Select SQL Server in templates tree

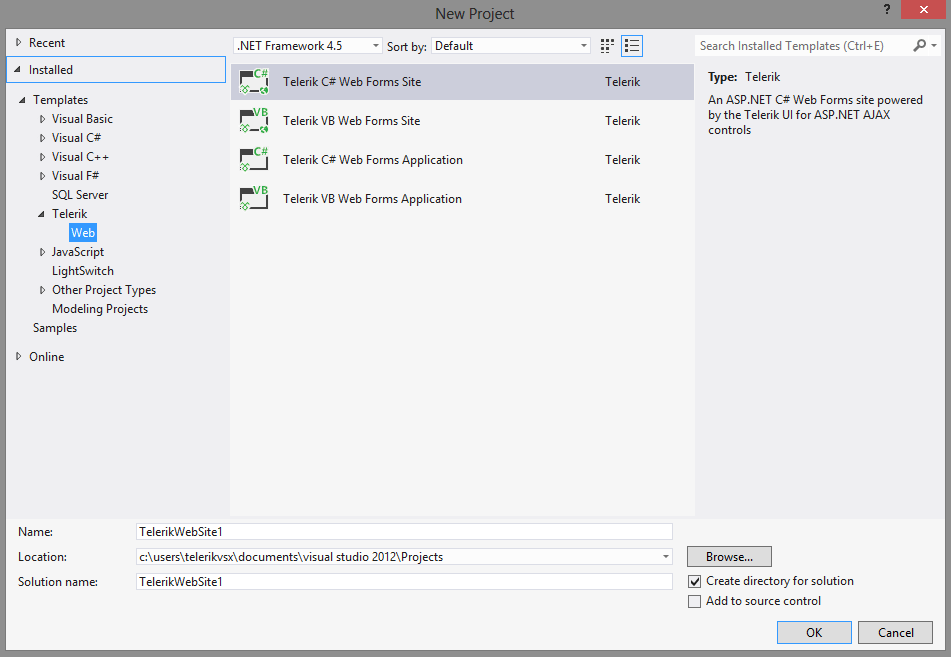tap(80, 195)
